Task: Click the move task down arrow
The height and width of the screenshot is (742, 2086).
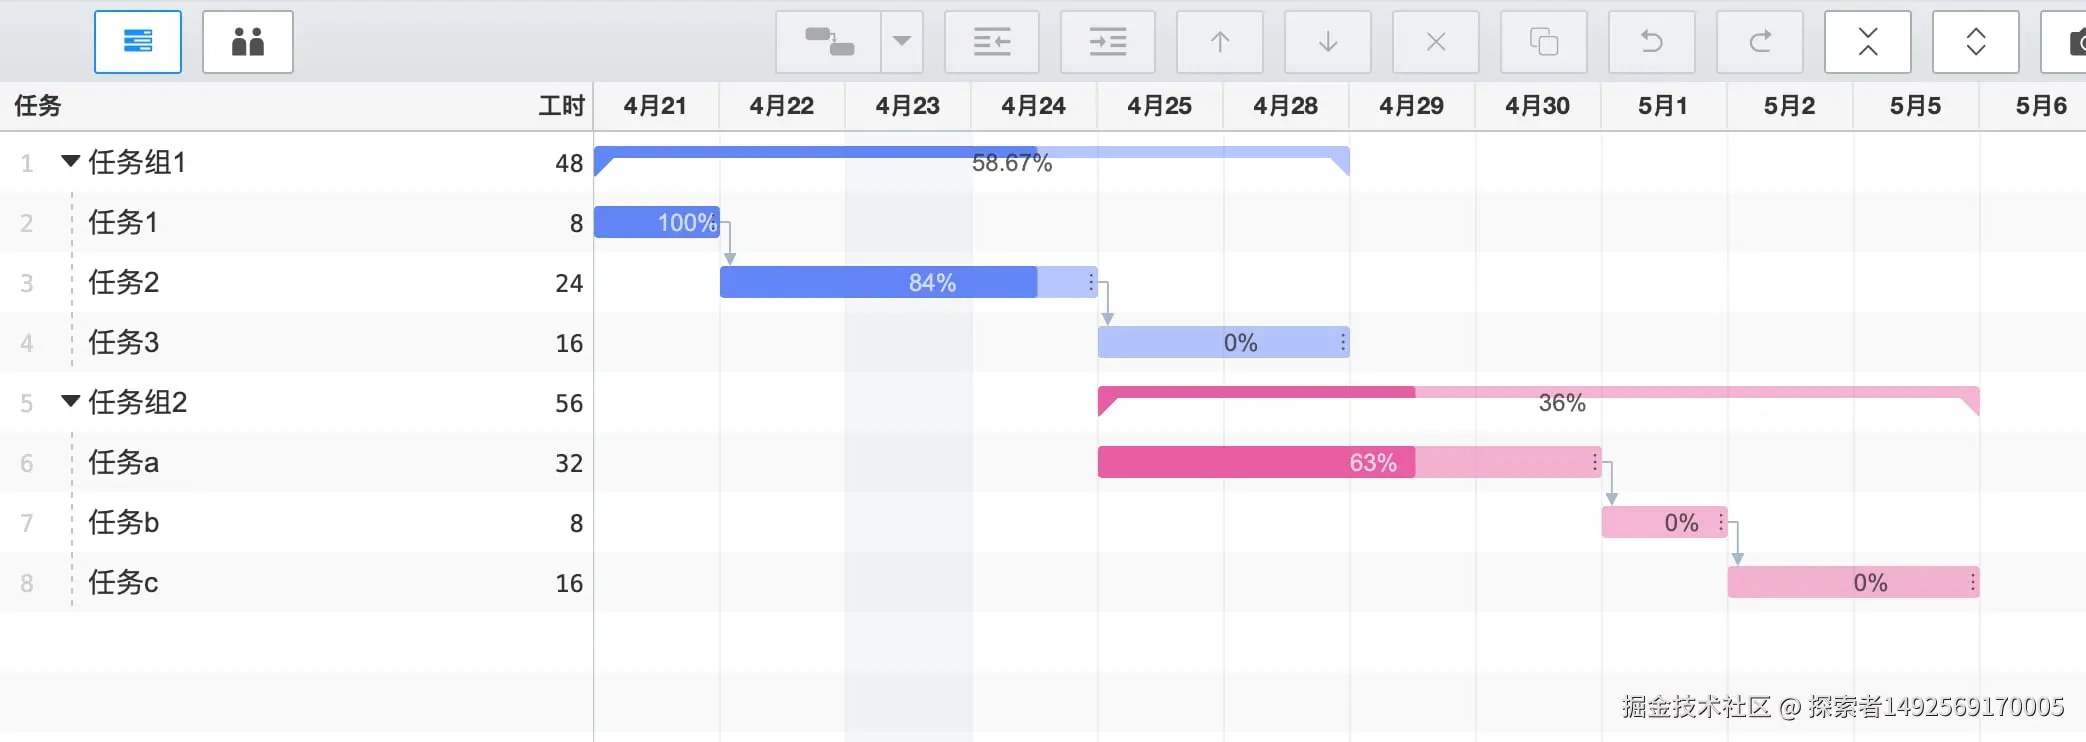Action: pos(1327,42)
